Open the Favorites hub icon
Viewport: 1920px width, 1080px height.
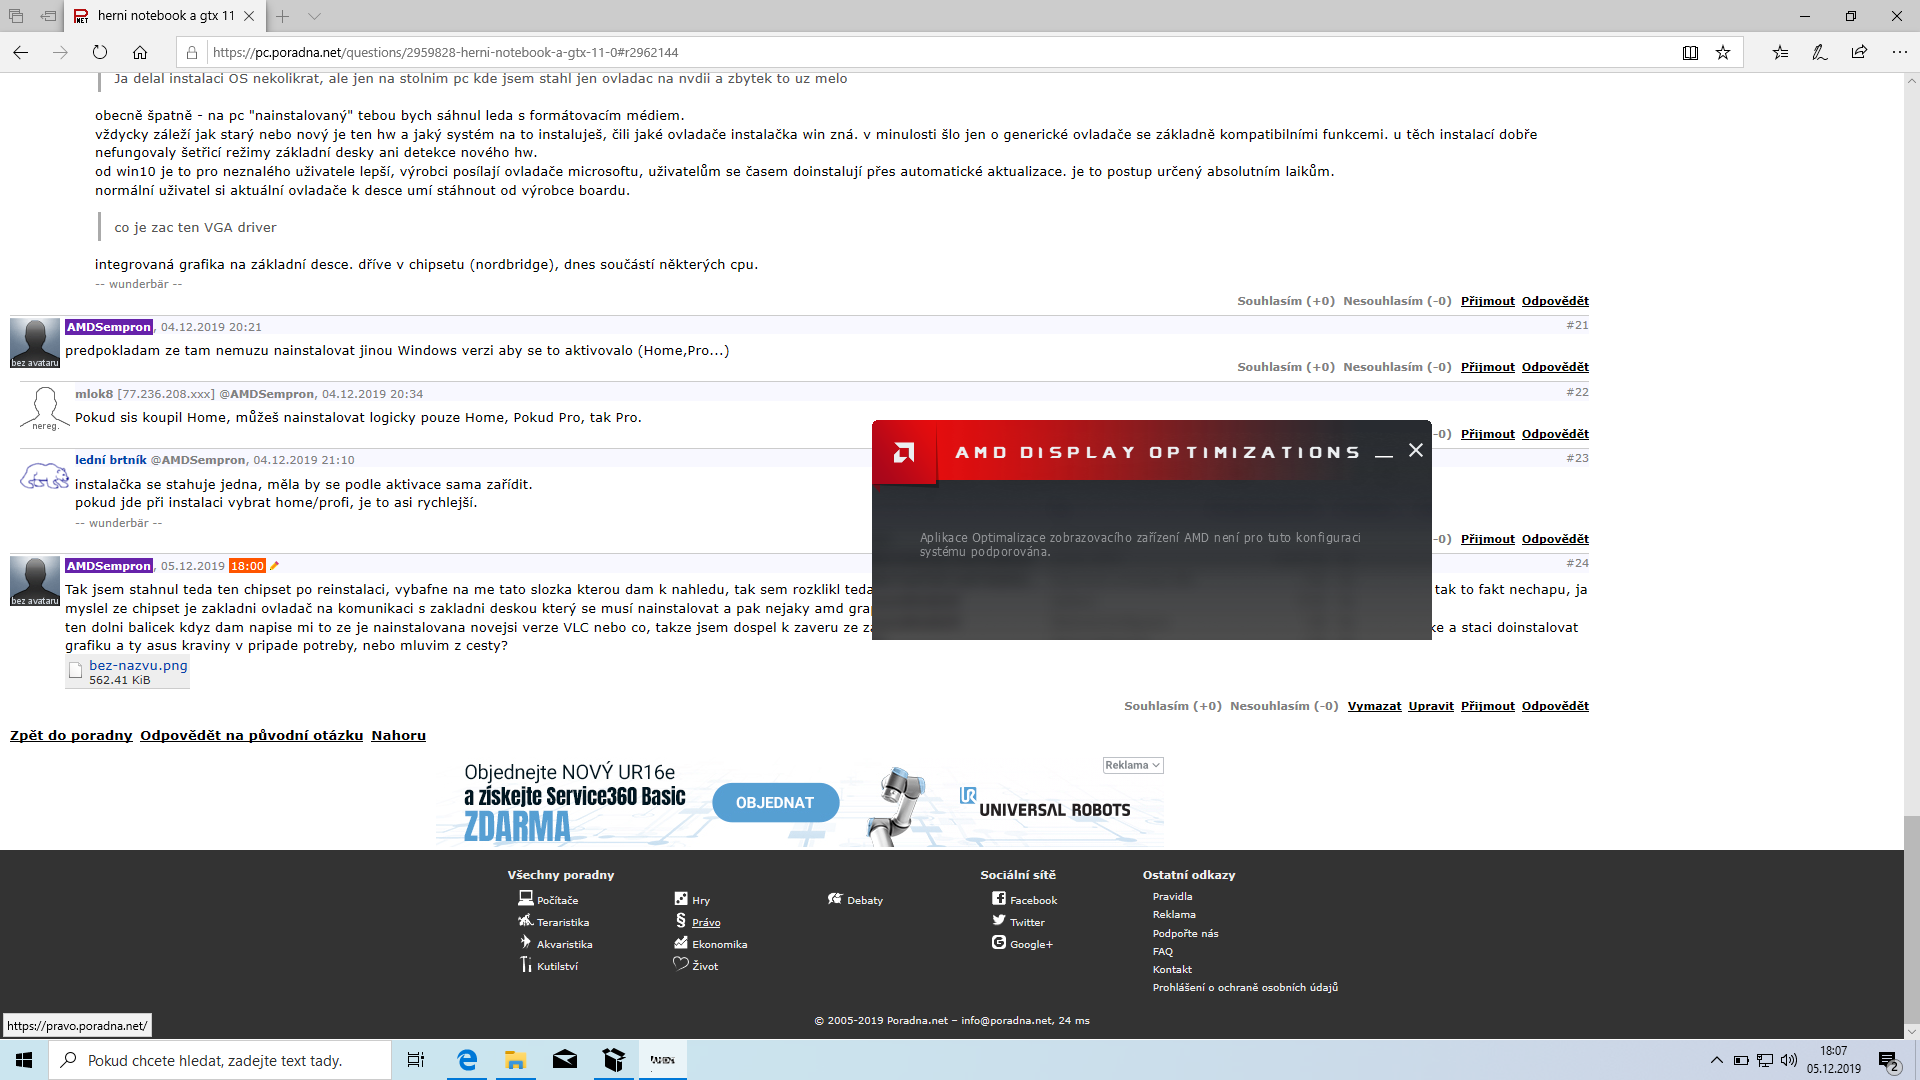coord(1780,52)
